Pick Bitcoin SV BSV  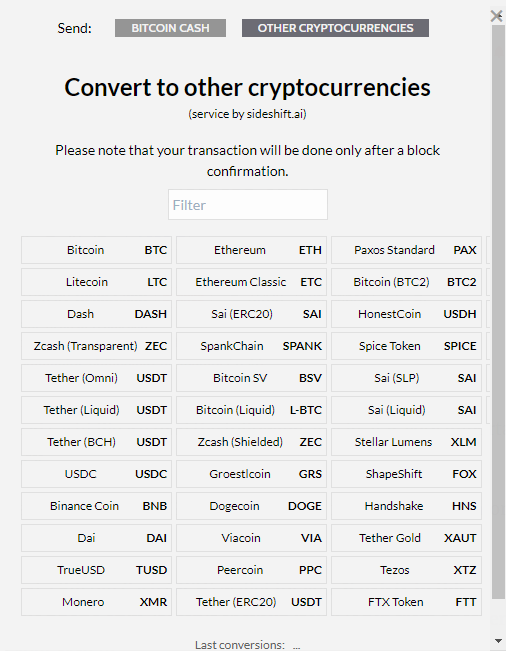[251, 378]
